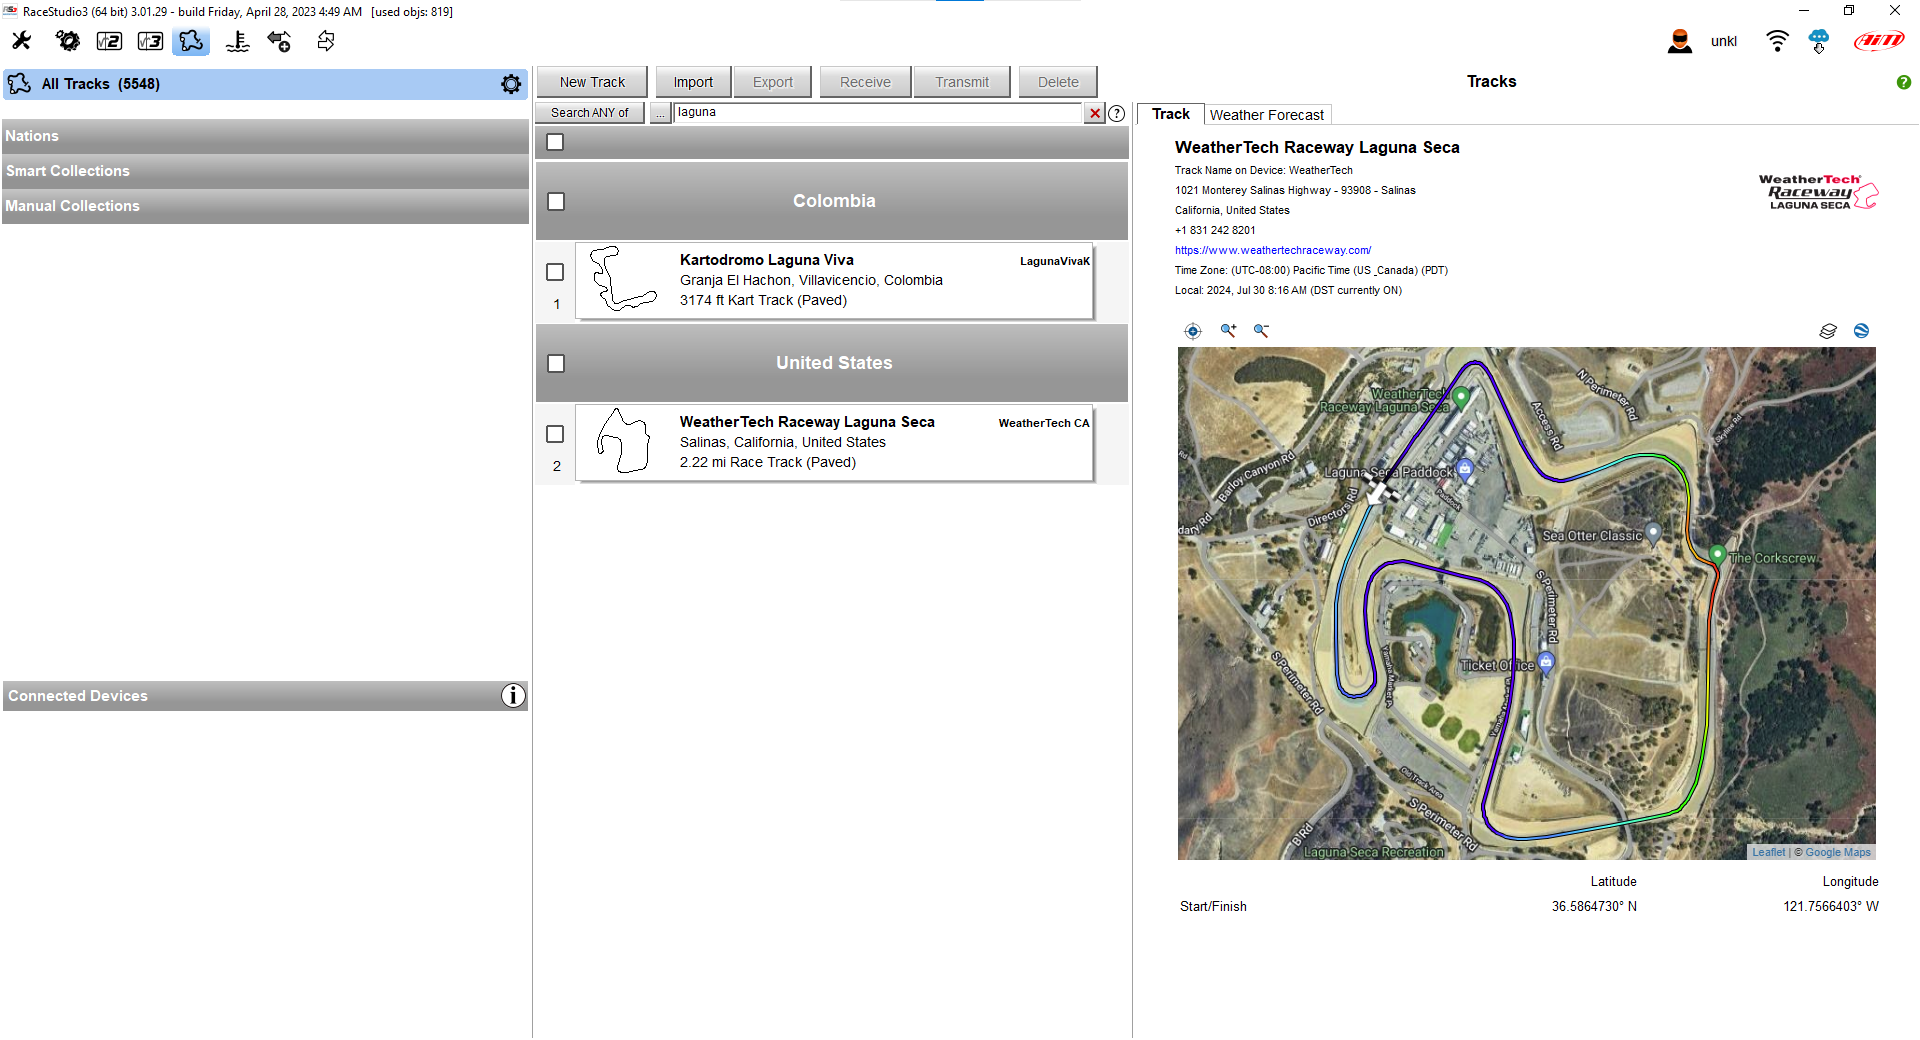Image resolution: width=1920 pixels, height=1040 pixels.
Task: Click the Connected Devices info icon
Action: (513, 696)
